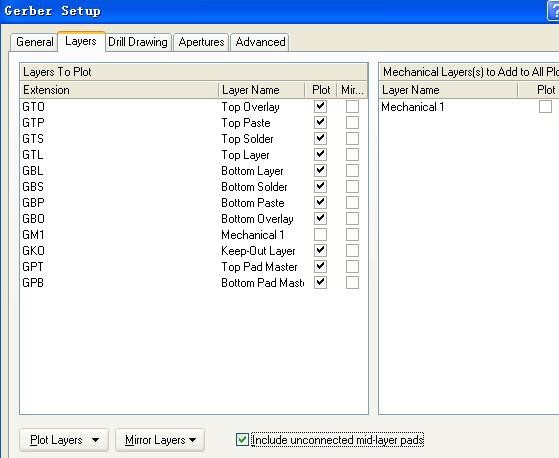Screen dimensions: 559x458
Task: Select the GPB extension cell
Action: pos(33,283)
